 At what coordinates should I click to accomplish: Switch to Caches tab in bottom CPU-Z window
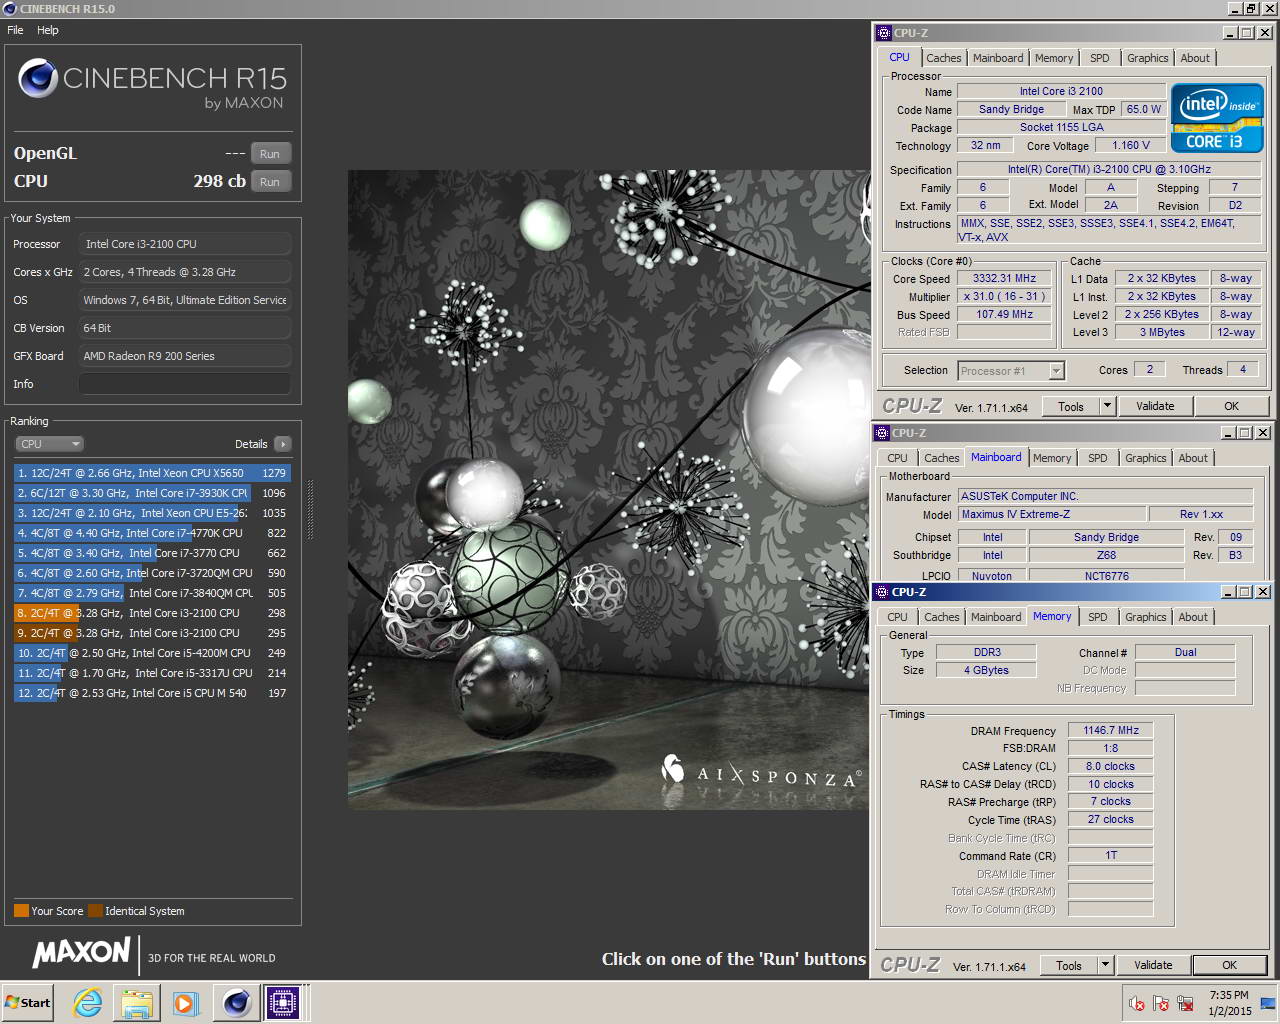(x=941, y=617)
